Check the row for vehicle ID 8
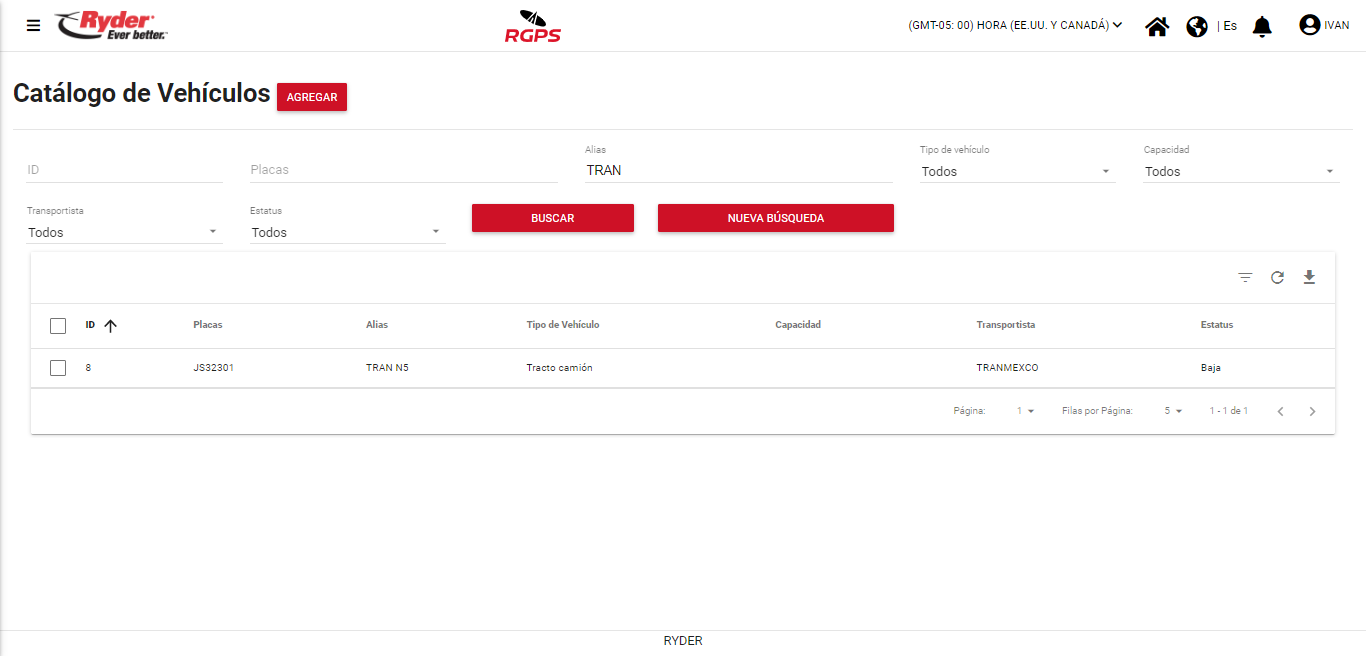1366x656 pixels. pos(58,368)
